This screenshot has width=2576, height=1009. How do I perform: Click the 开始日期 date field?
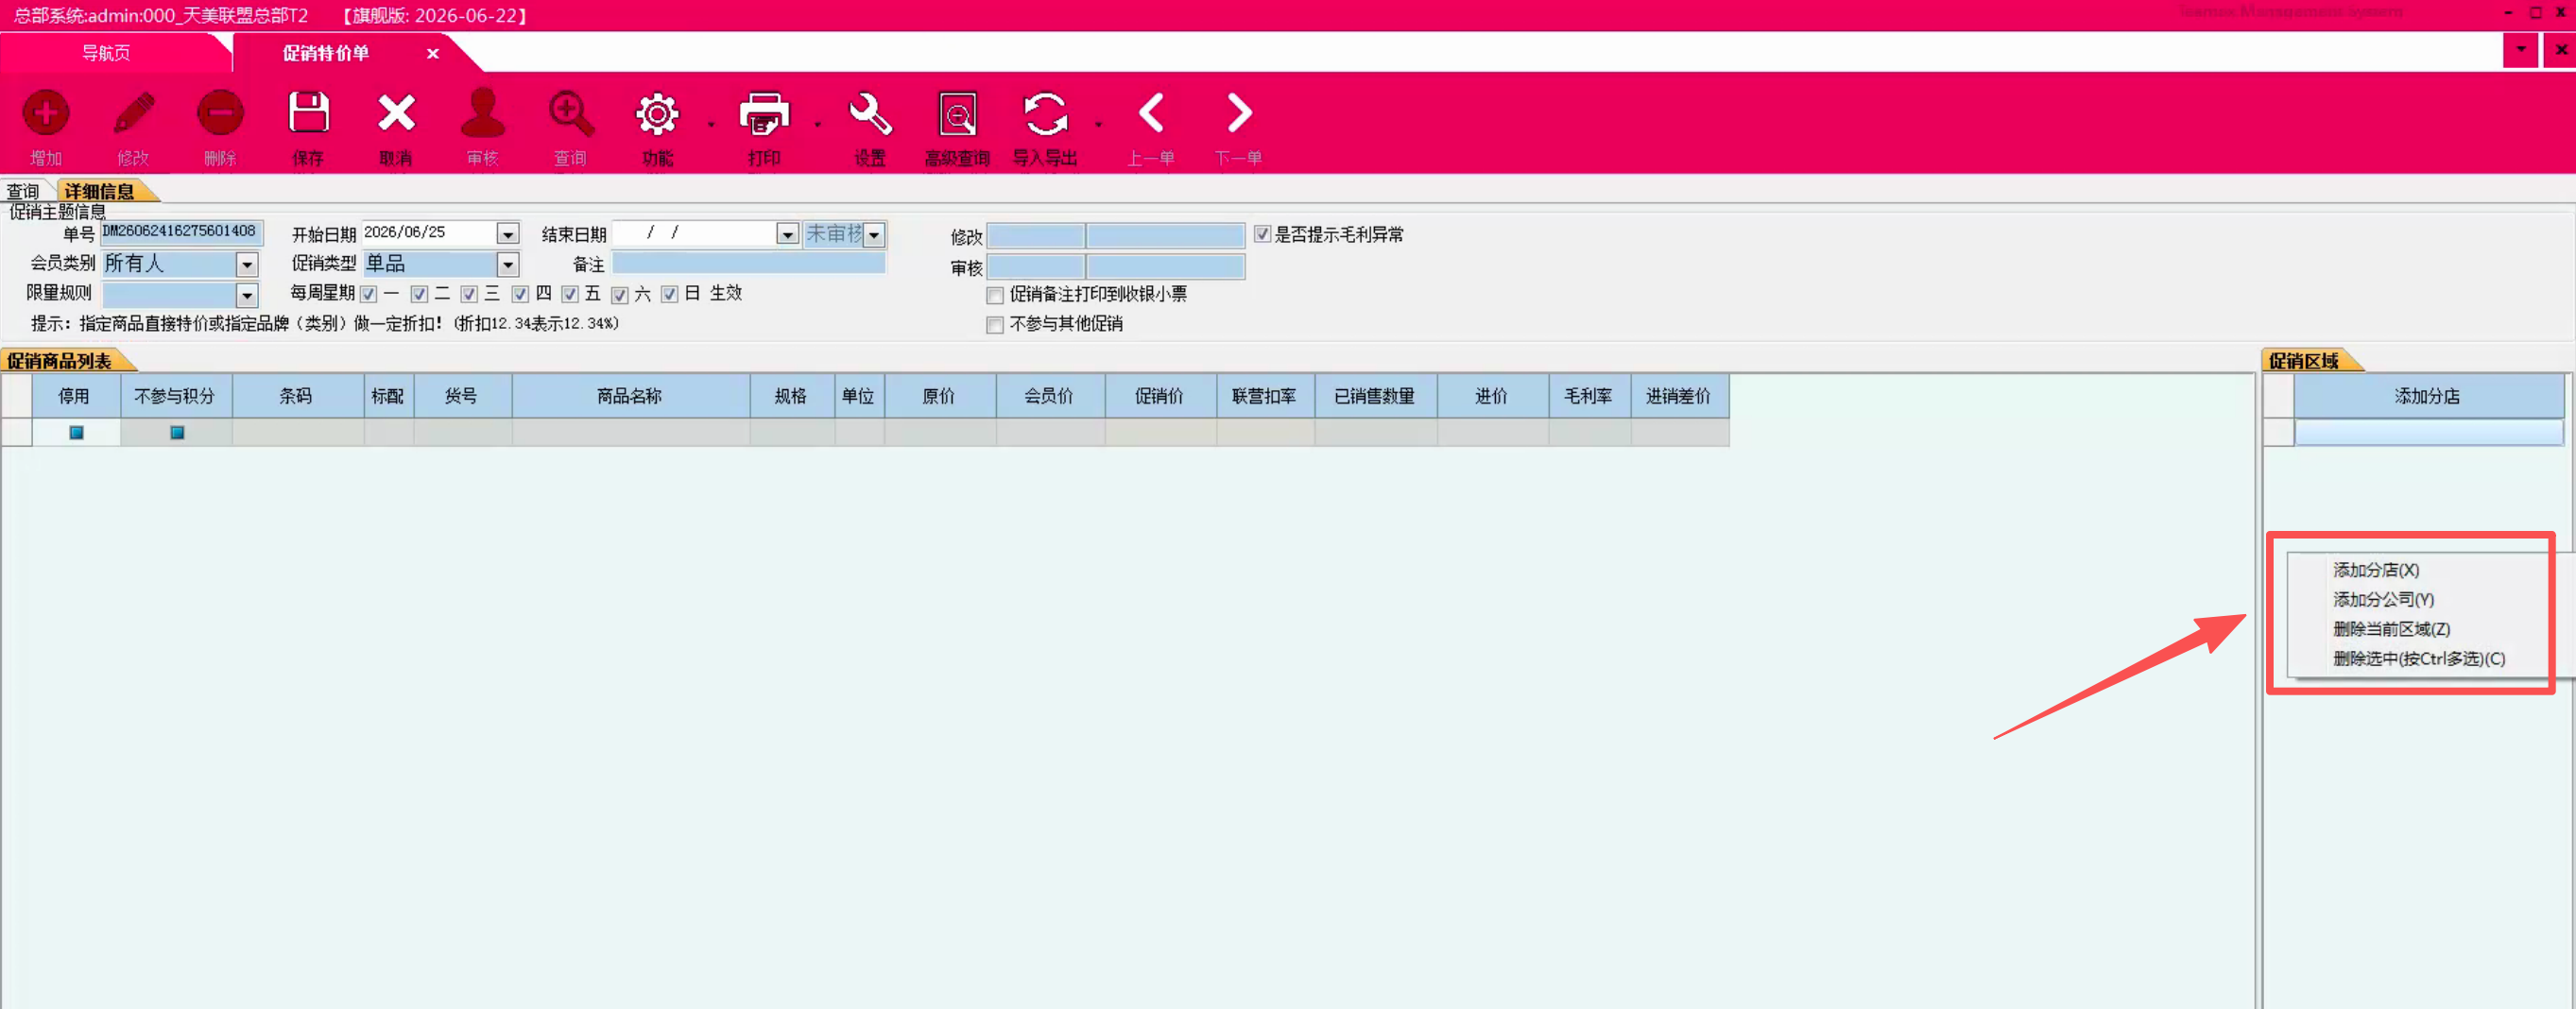[x=430, y=232]
